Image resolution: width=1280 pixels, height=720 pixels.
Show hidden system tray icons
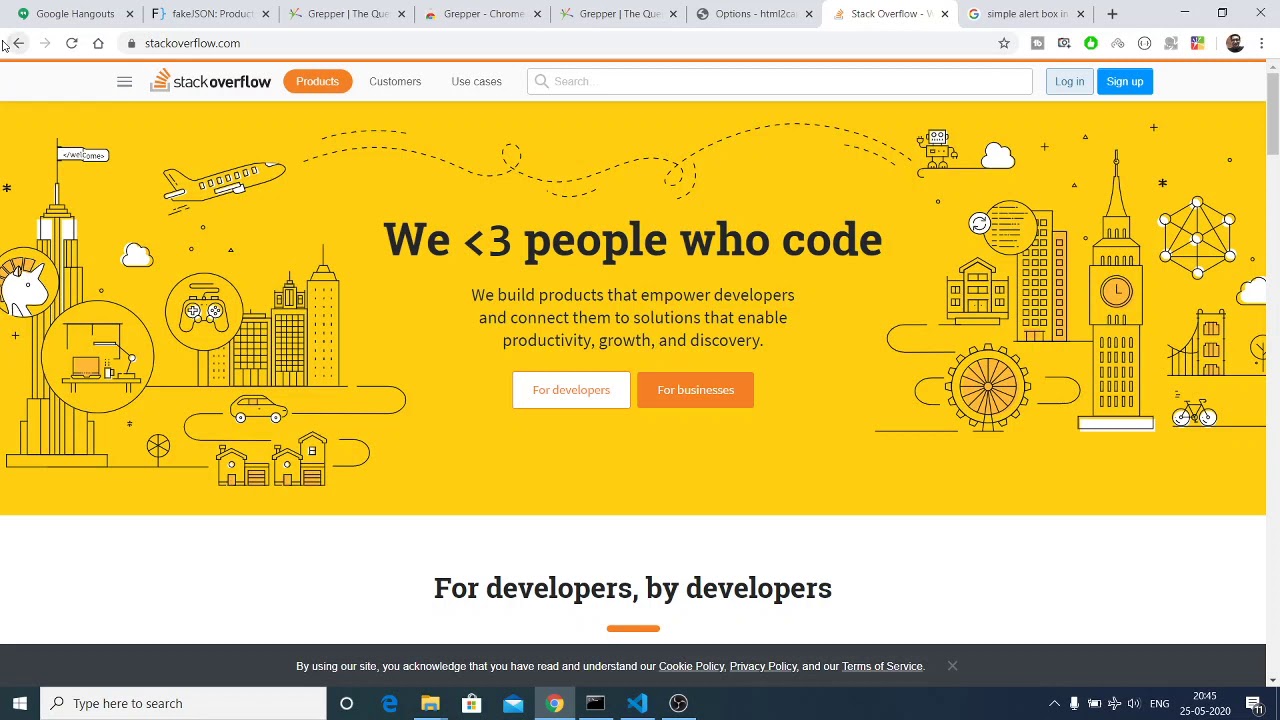point(1054,703)
